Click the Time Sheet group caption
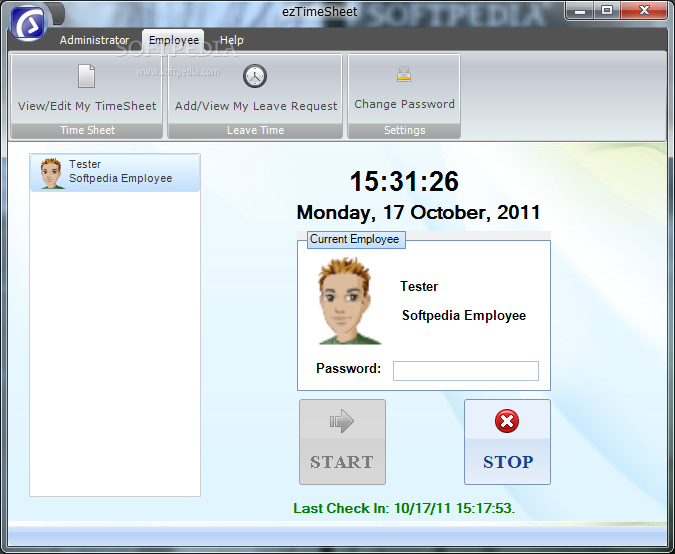 click(87, 130)
